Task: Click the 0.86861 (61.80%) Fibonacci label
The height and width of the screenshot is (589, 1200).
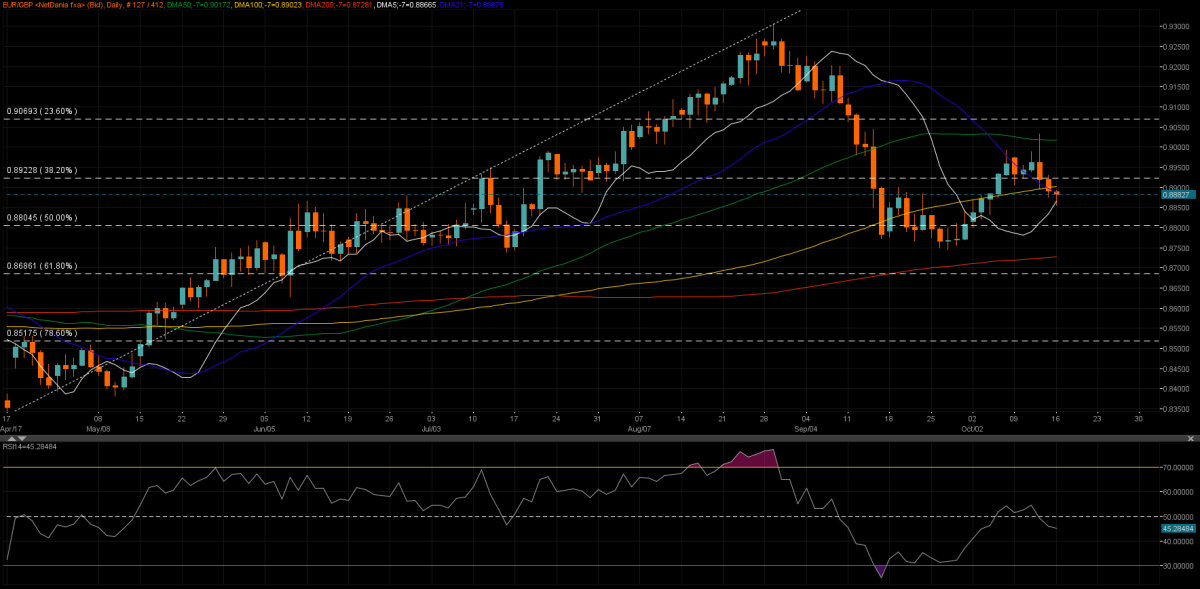Action: click(42, 265)
